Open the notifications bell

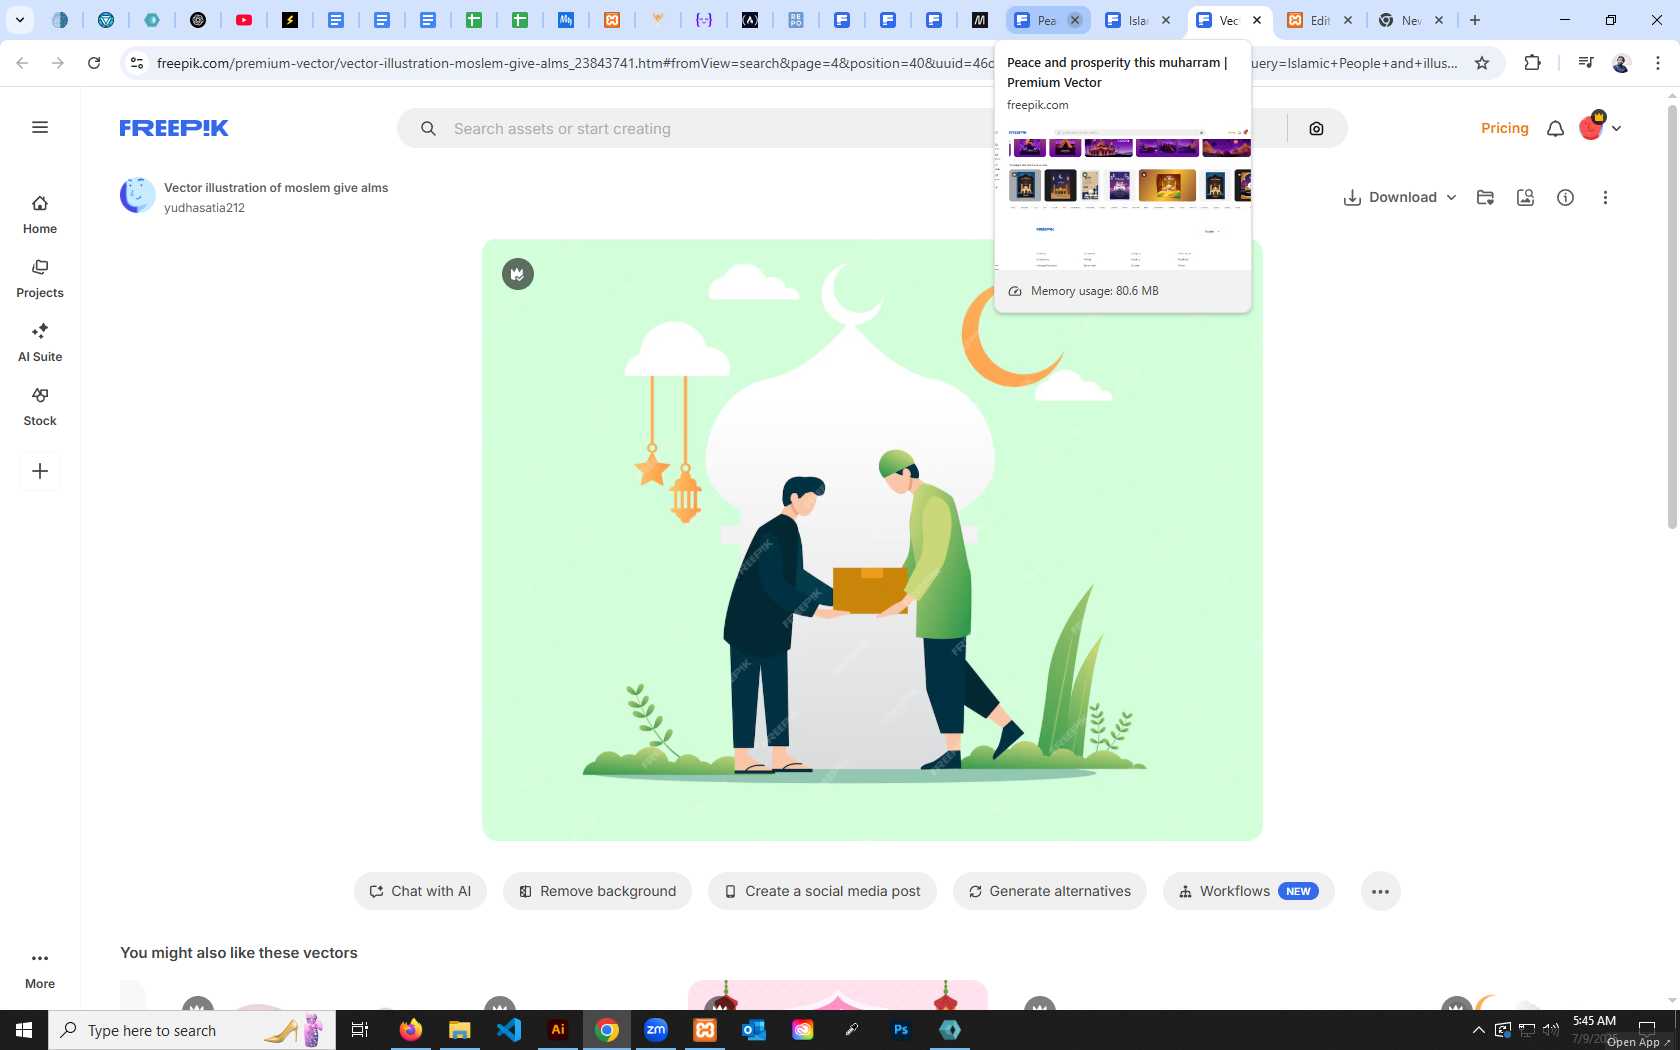click(1555, 128)
